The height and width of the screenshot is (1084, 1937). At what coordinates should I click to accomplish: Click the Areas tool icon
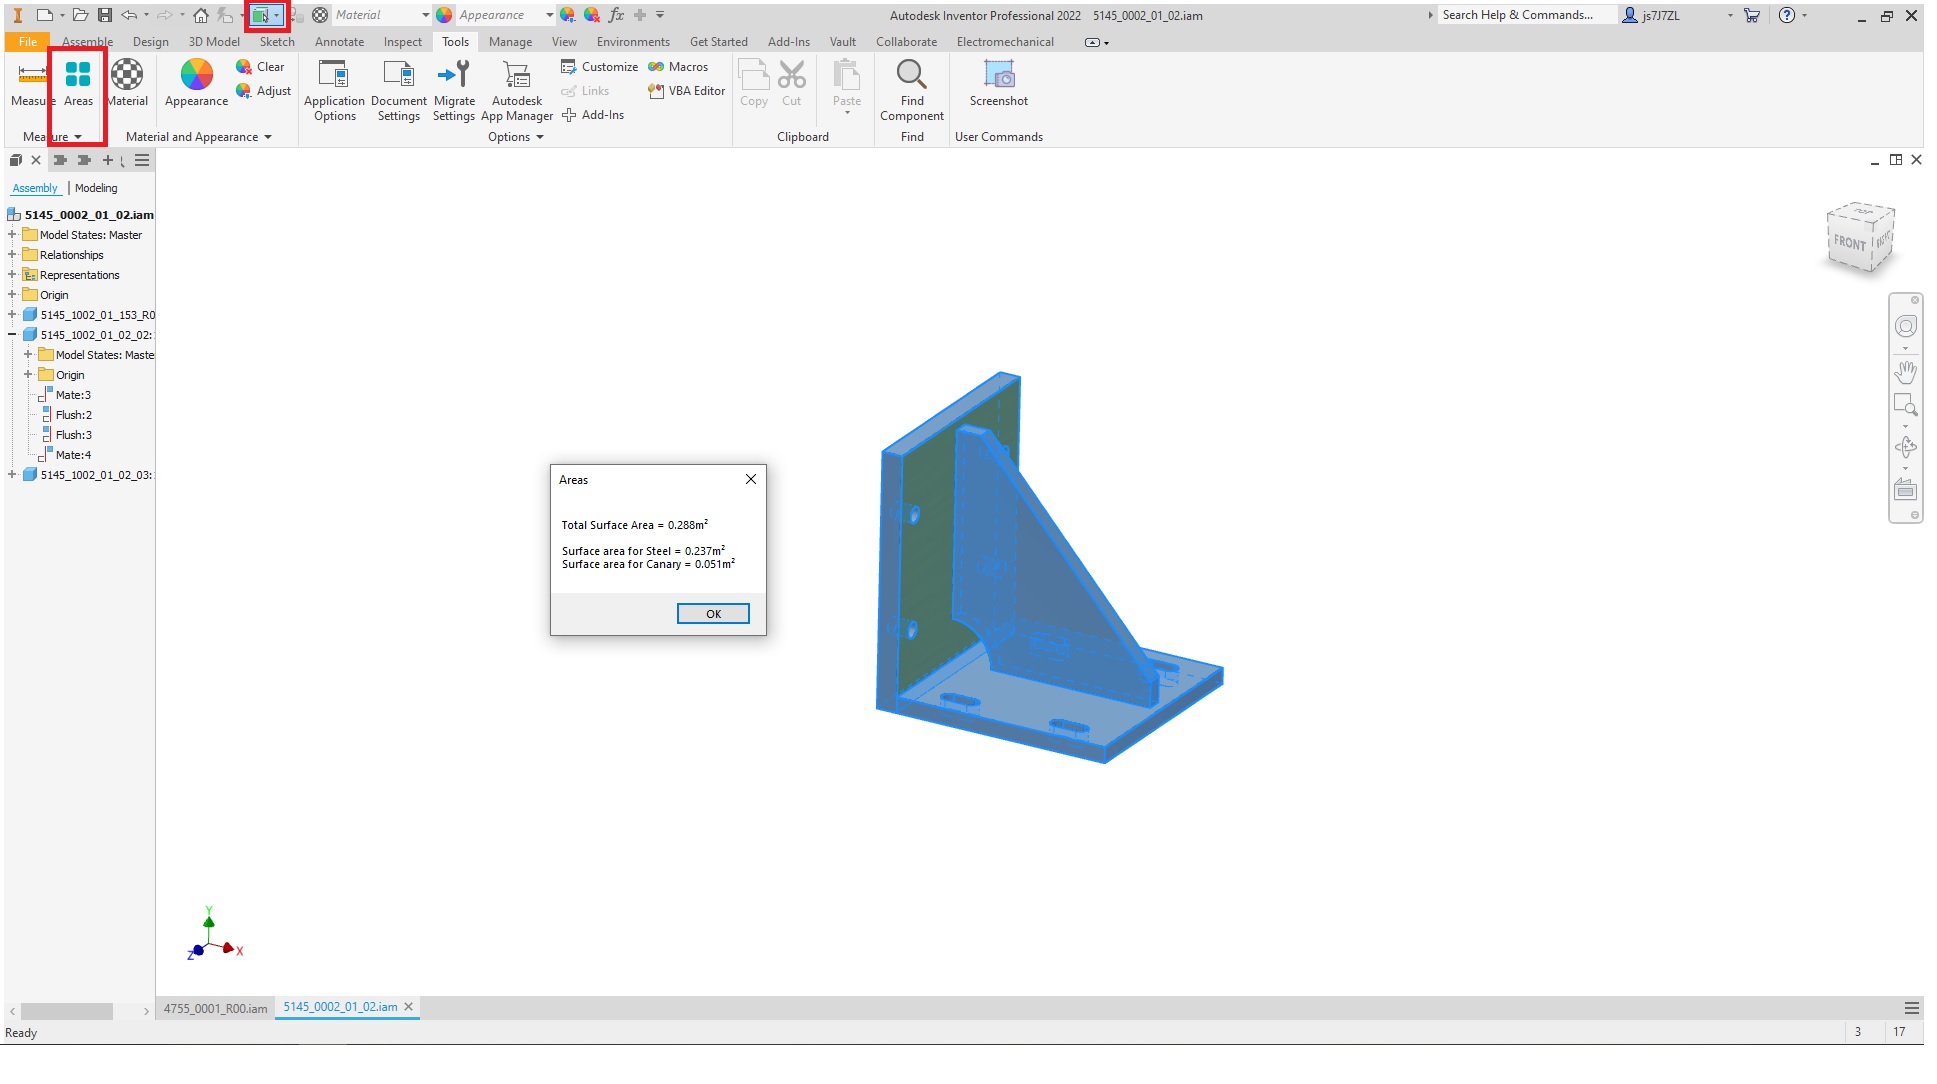click(78, 76)
